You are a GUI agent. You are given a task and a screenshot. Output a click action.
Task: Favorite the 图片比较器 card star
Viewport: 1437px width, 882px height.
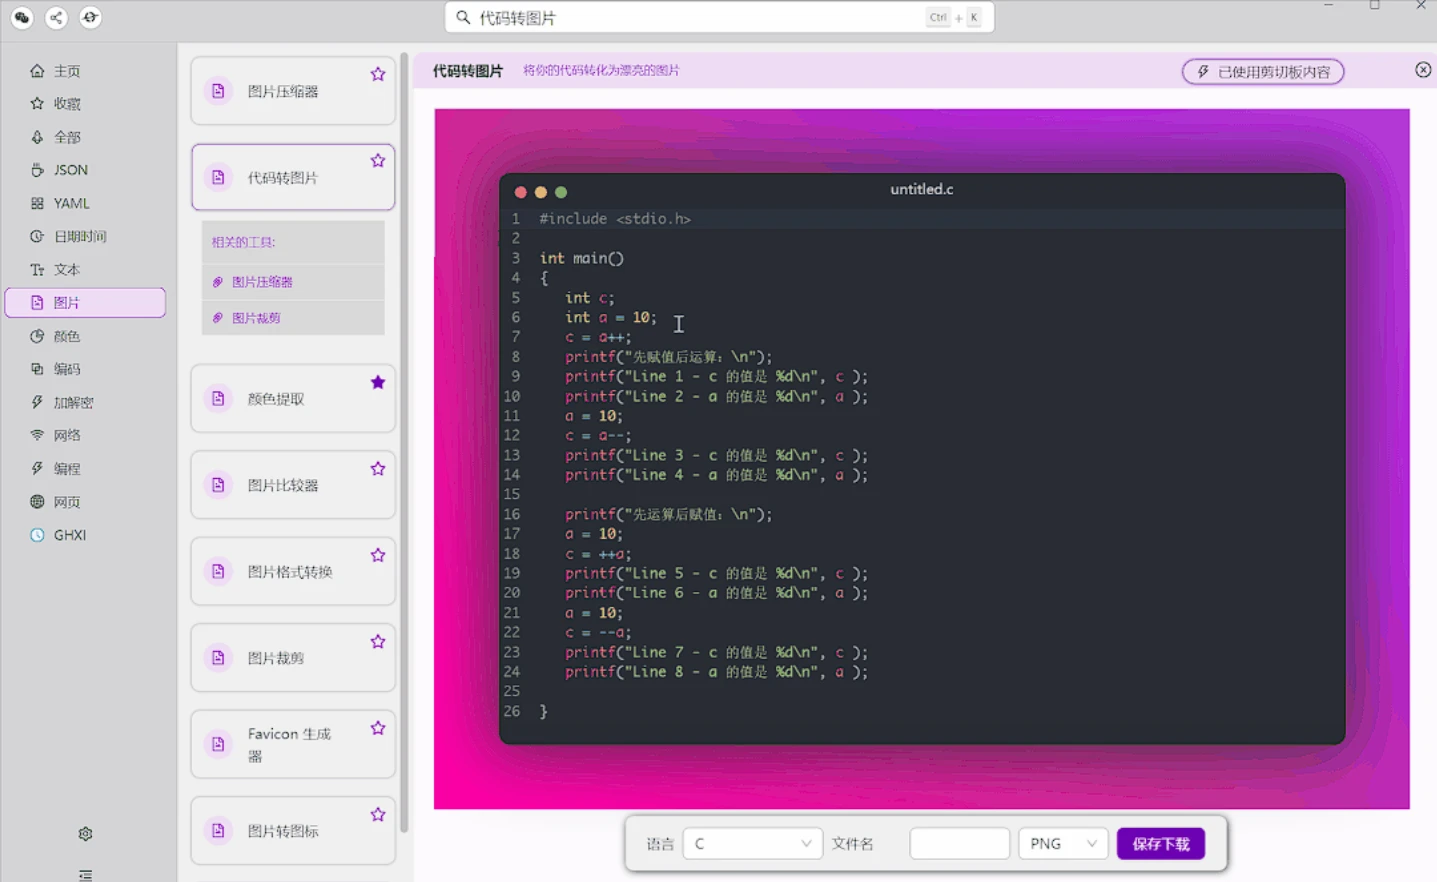(378, 468)
